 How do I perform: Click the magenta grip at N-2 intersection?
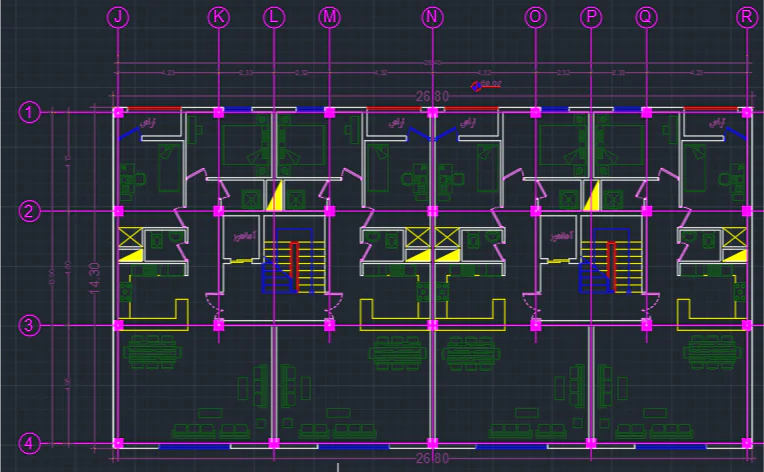[432, 211]
